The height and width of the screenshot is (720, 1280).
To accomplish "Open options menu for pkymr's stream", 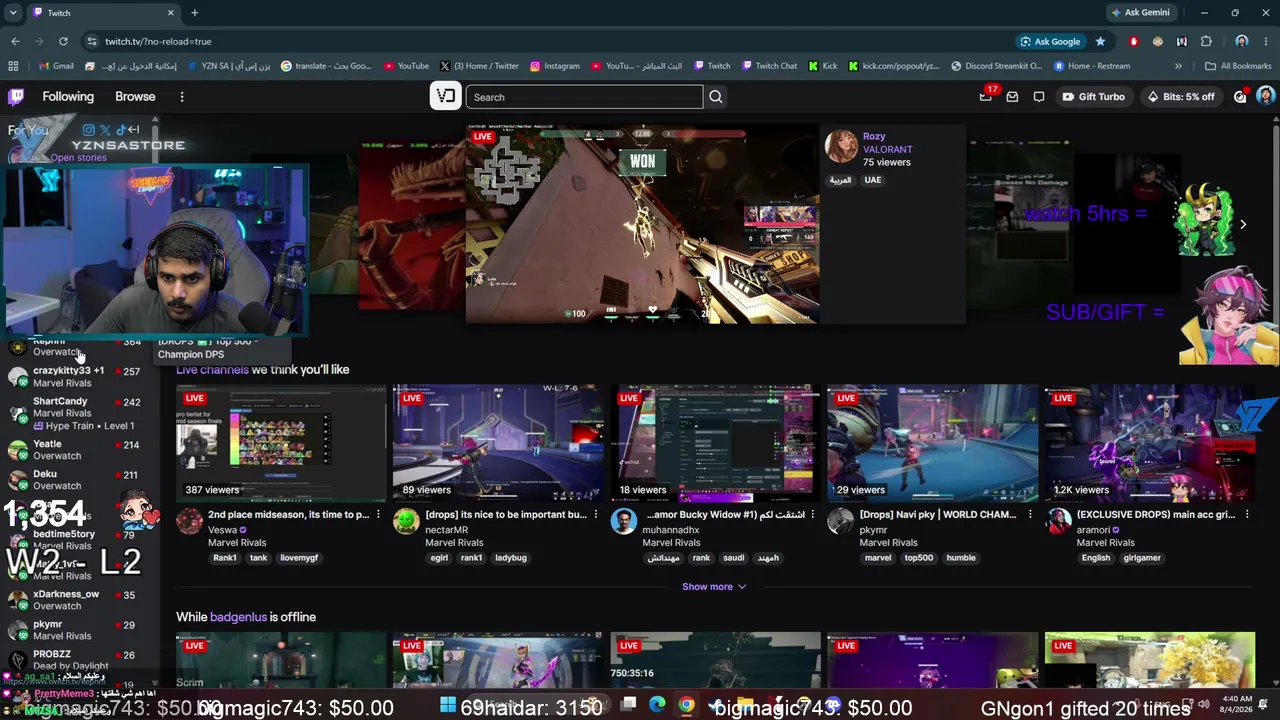I will tap(1029, 515).
